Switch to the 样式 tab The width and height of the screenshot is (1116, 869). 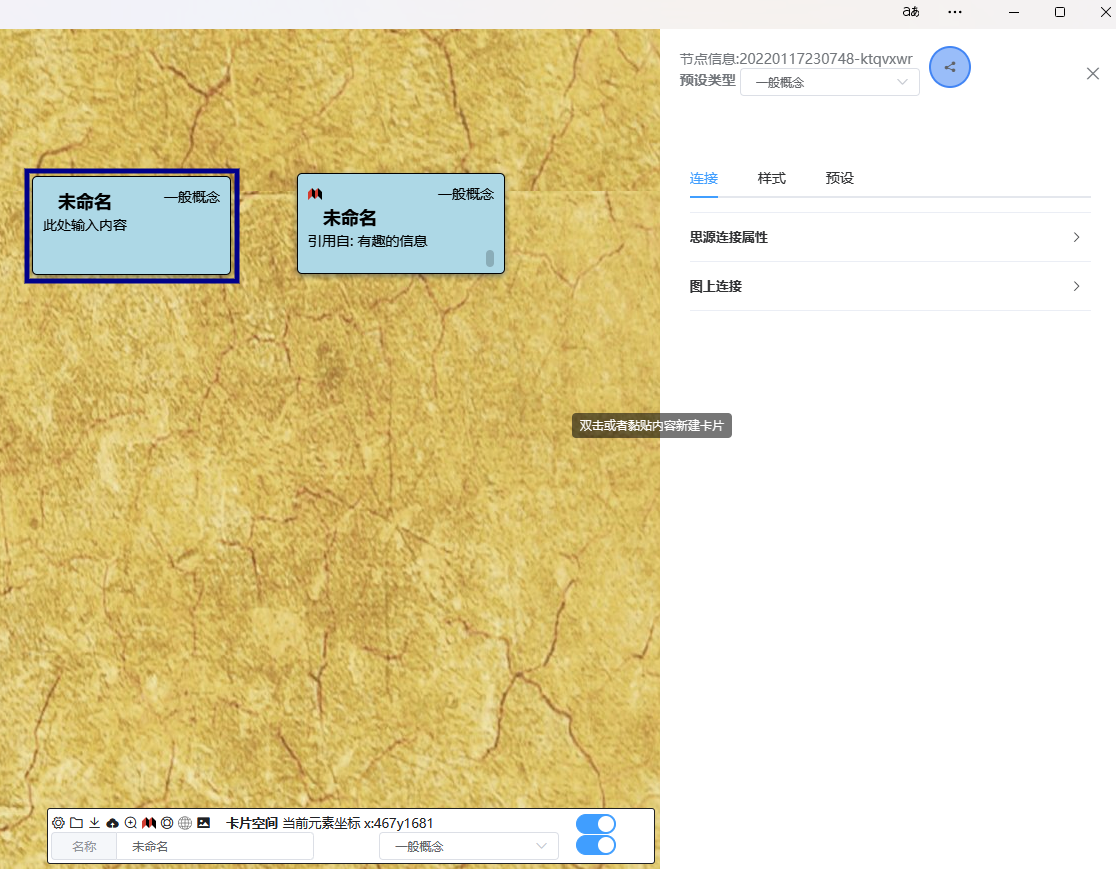[772, 178]
